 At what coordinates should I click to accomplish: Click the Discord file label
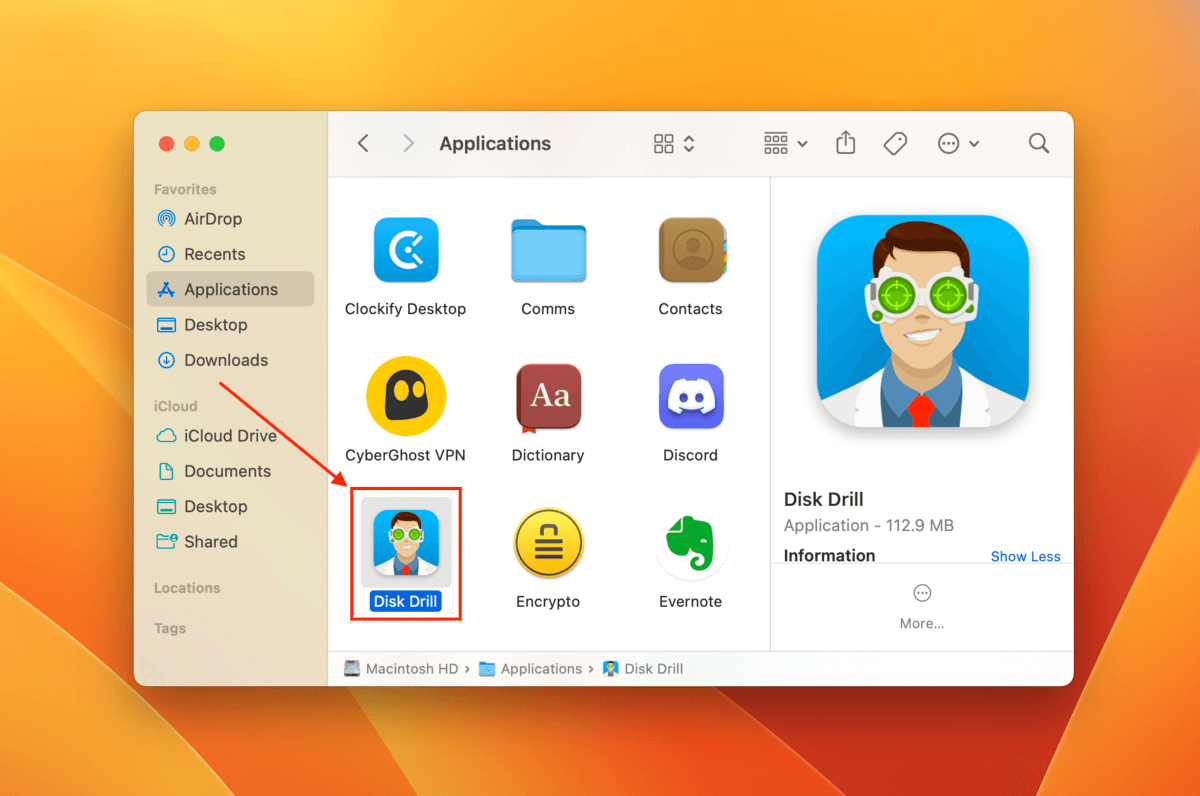tap(691, 455)
